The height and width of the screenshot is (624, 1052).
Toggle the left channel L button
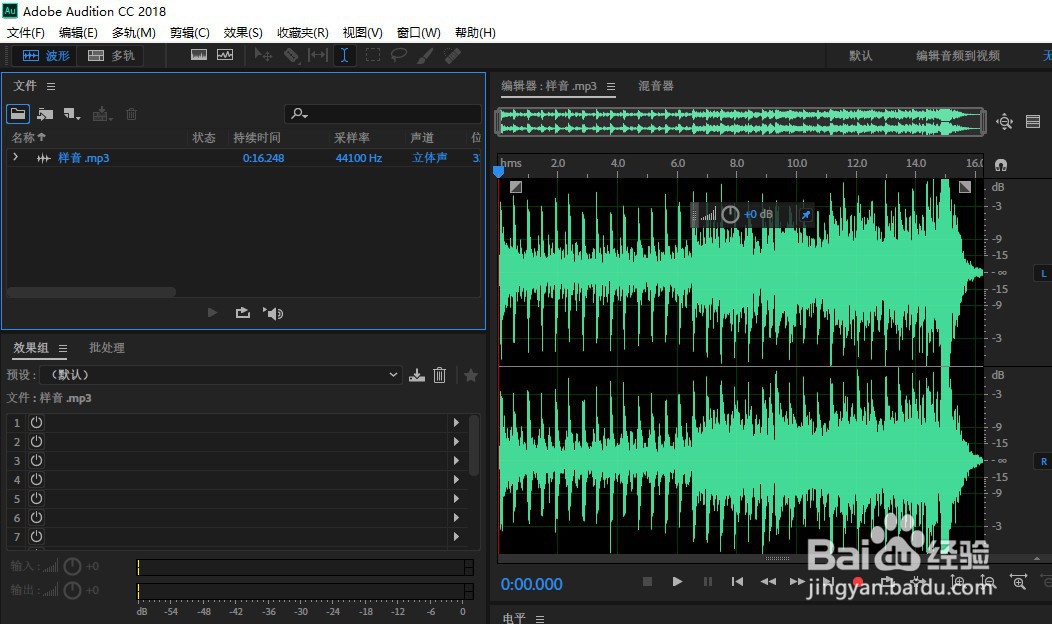[1043, 273]
